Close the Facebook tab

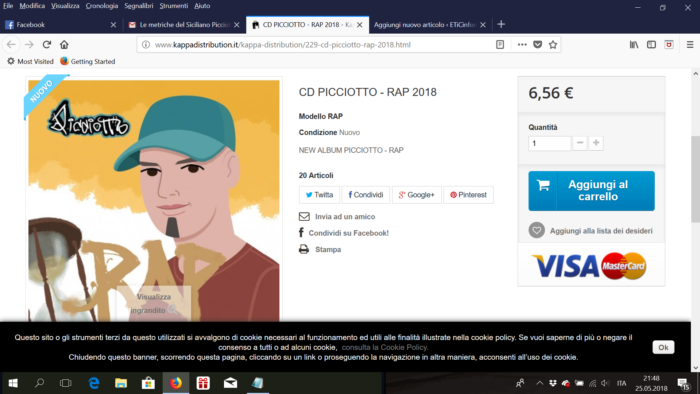pos(113,25)
